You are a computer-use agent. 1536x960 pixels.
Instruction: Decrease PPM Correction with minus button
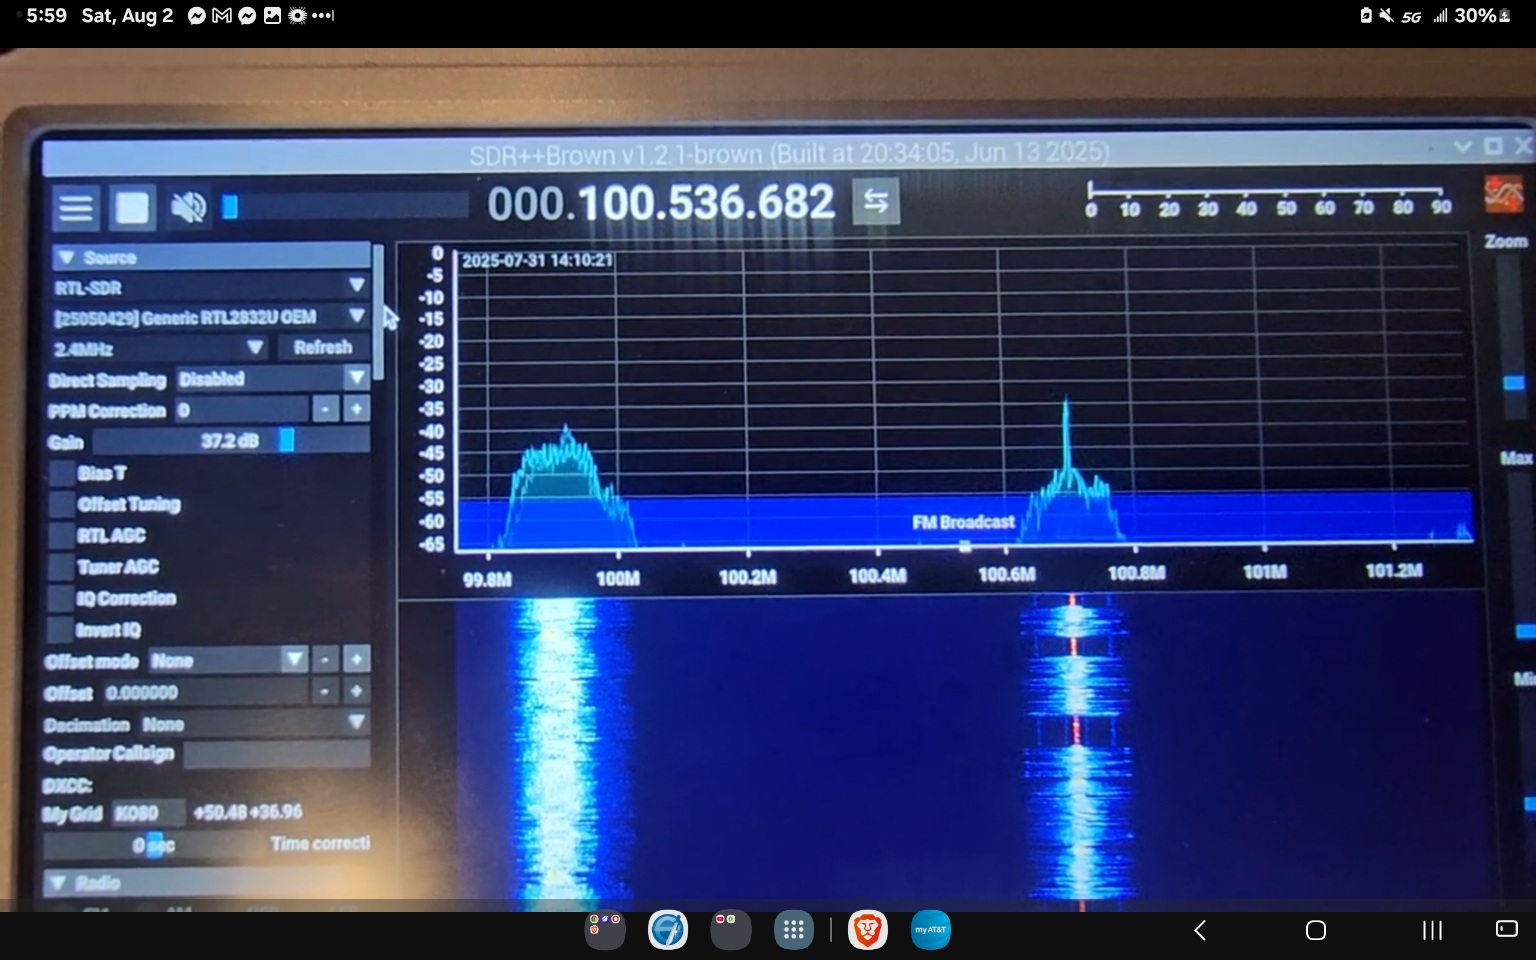(326, 410)
